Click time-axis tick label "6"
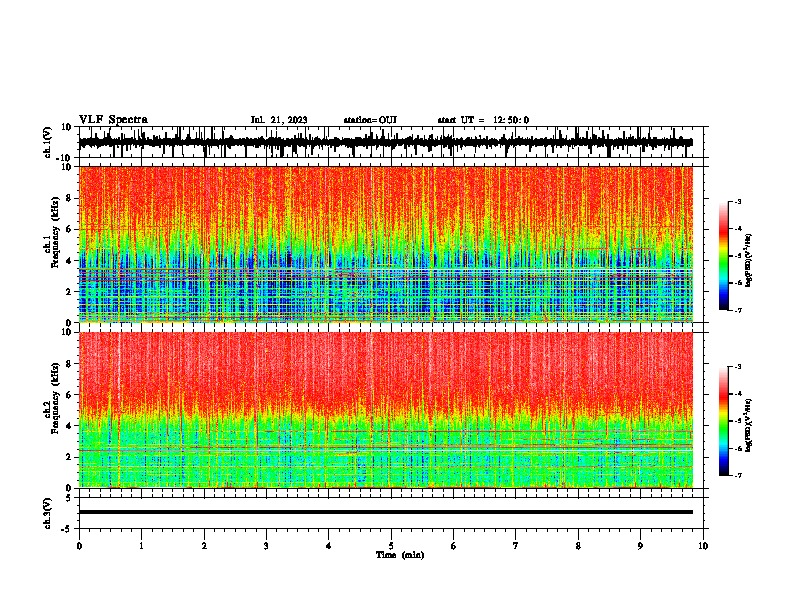The image size is (792, 612). [454, 546]
